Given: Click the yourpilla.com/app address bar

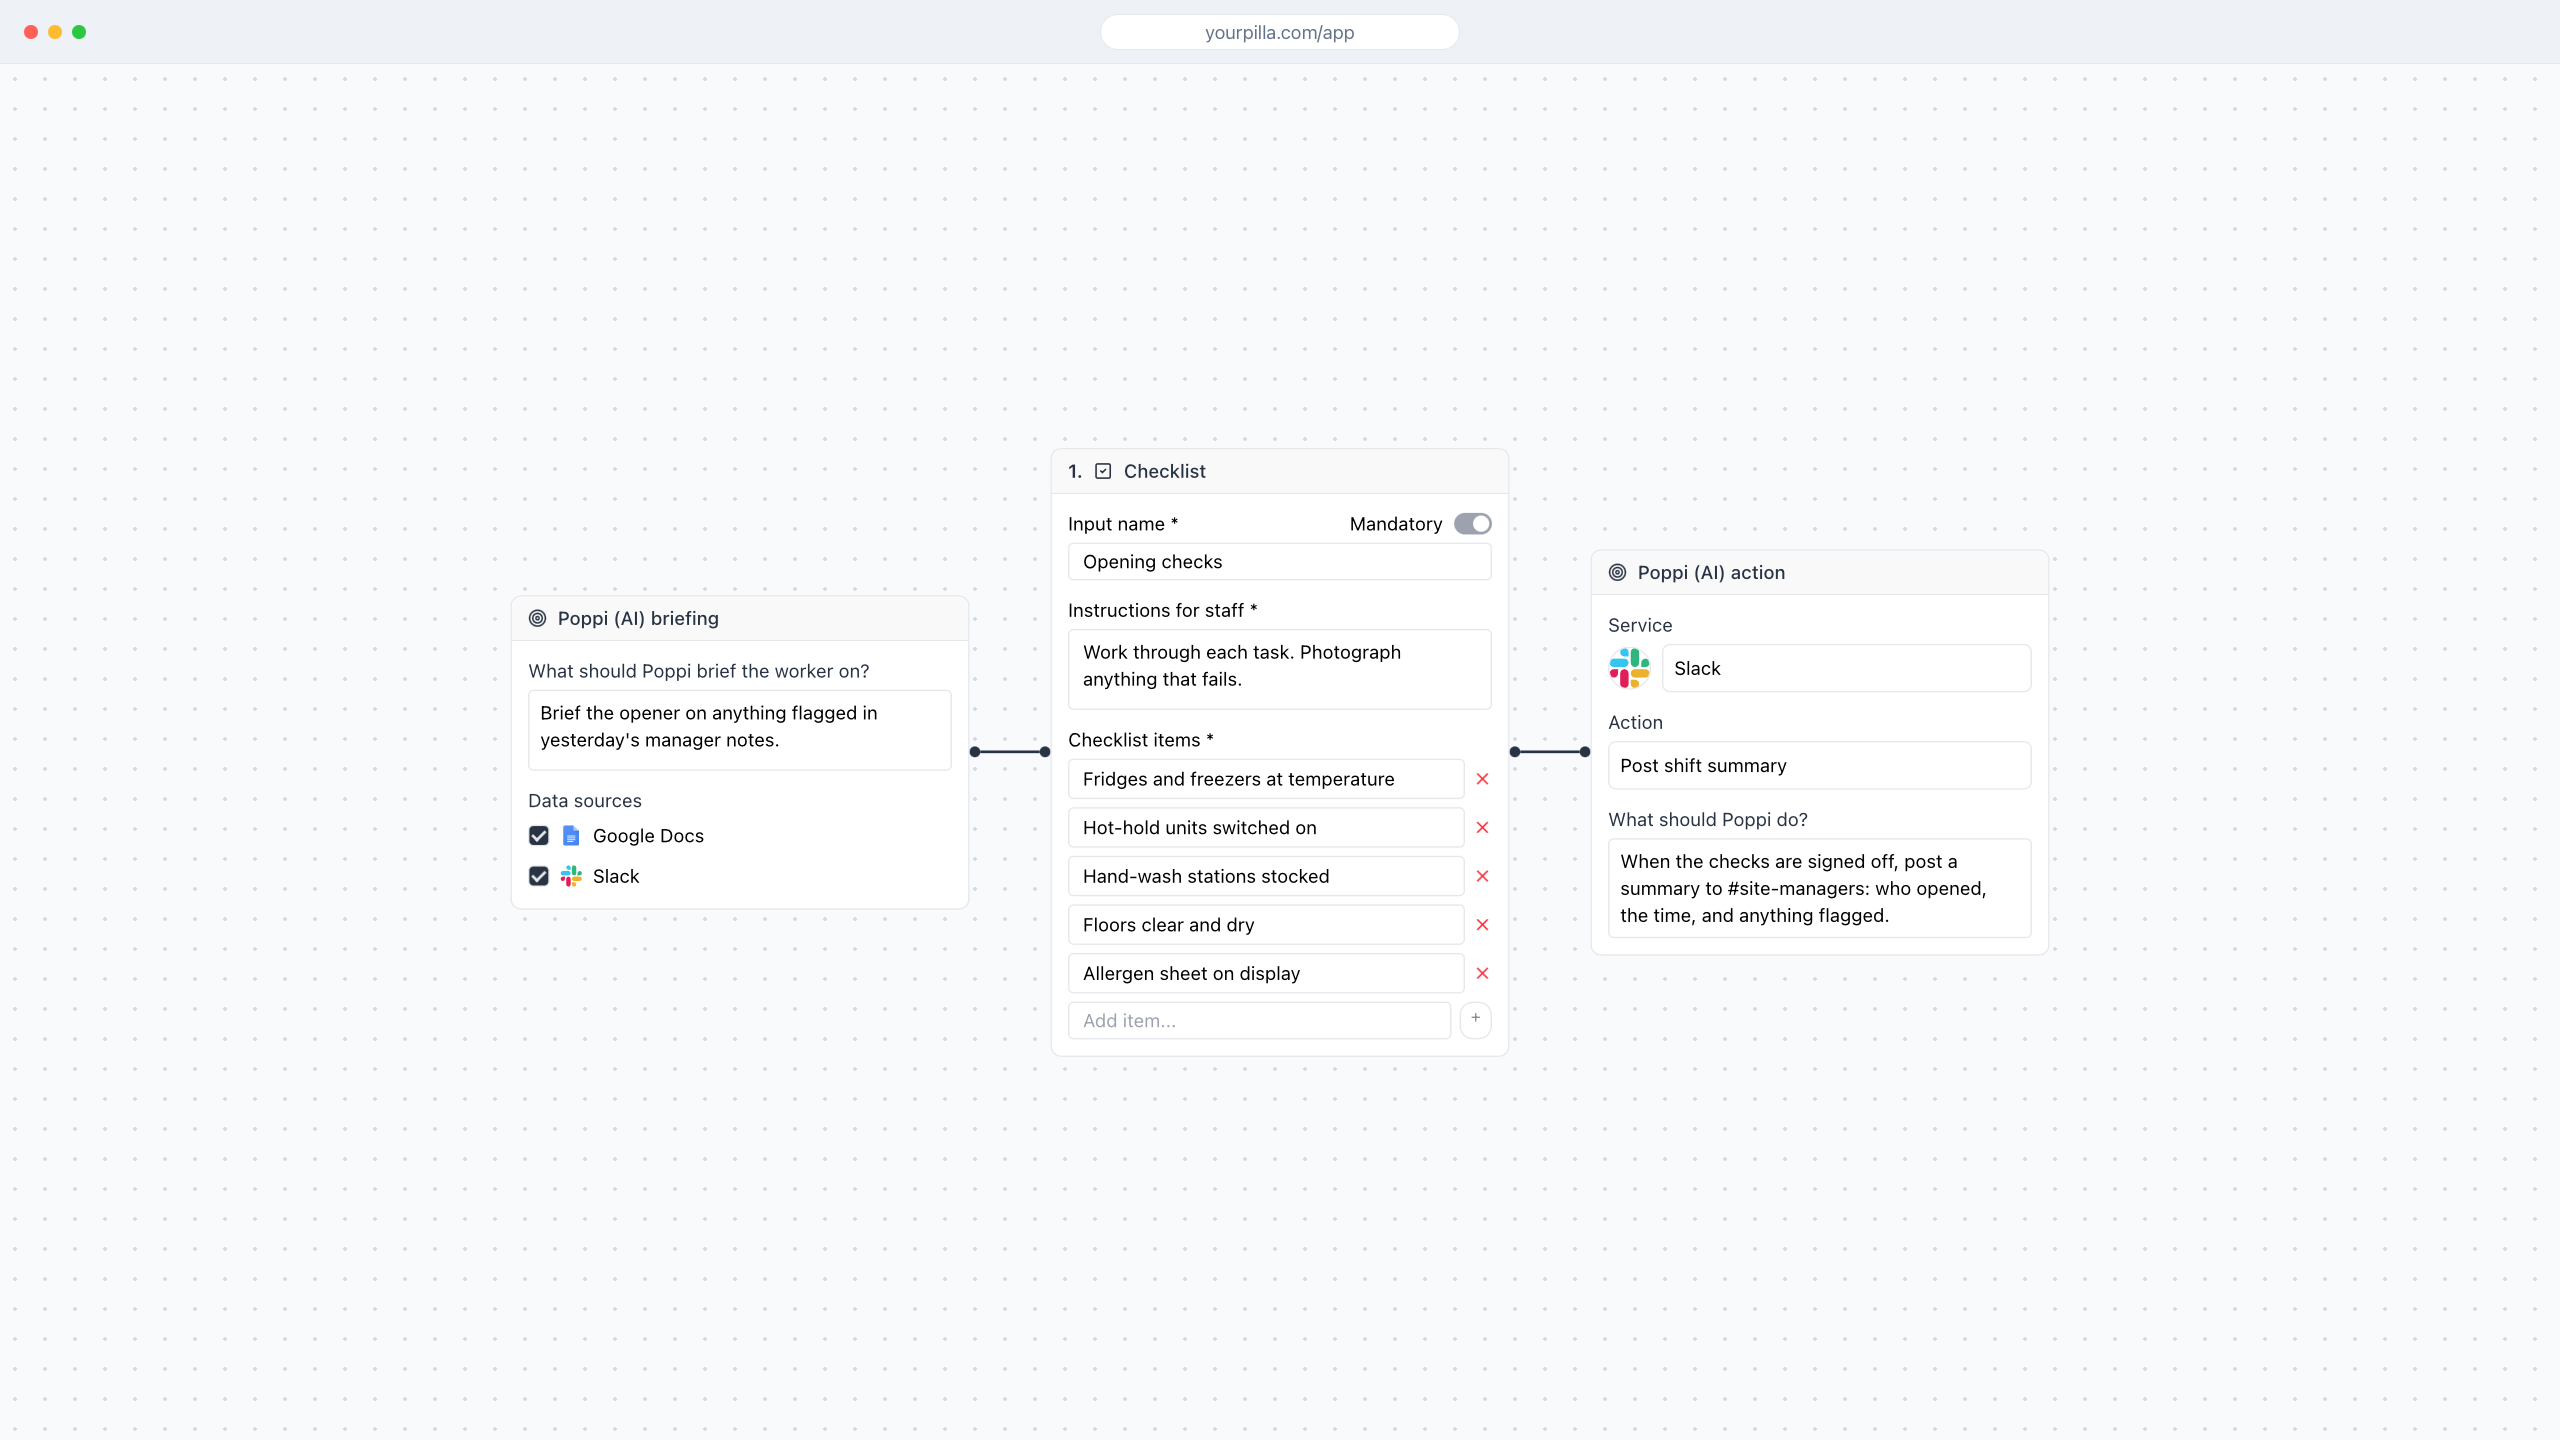Looking at the screenshot, I should click(x=1279, y=32).
